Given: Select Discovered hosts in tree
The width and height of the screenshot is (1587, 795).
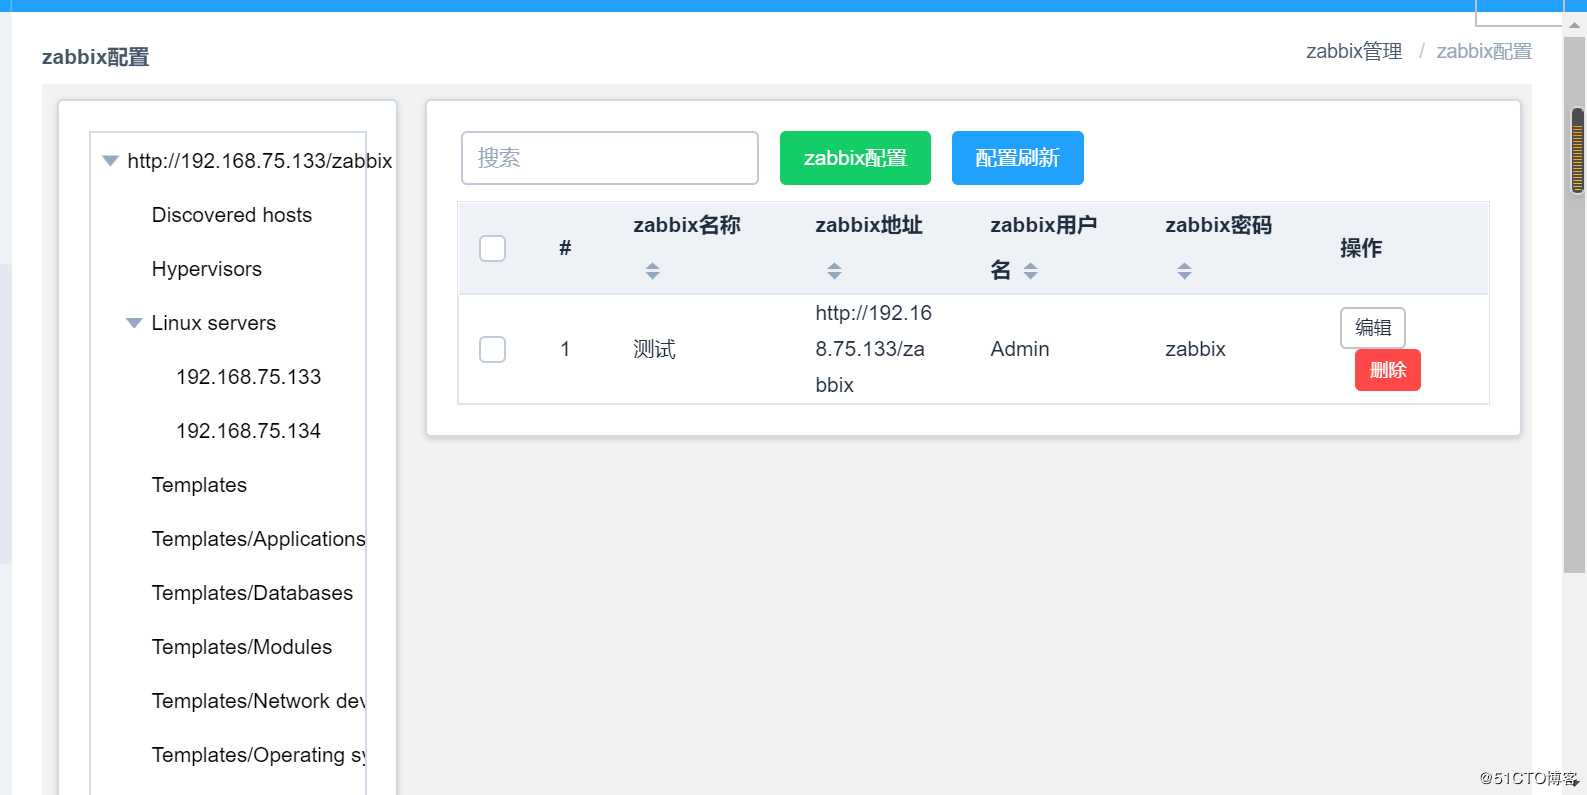Looking at the screenshot, I should pos(232,215).
